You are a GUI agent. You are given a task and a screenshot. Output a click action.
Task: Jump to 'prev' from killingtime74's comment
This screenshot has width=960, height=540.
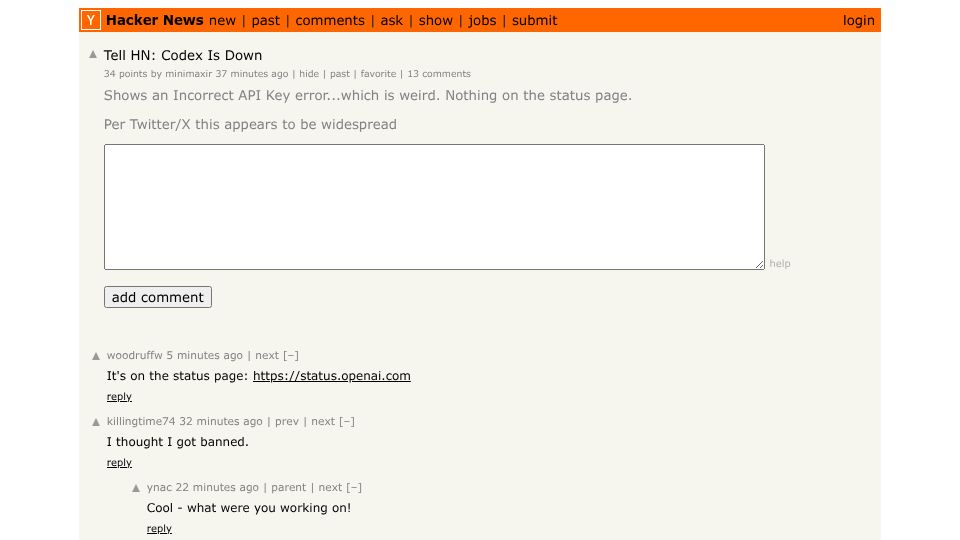(x=287, y=421)
